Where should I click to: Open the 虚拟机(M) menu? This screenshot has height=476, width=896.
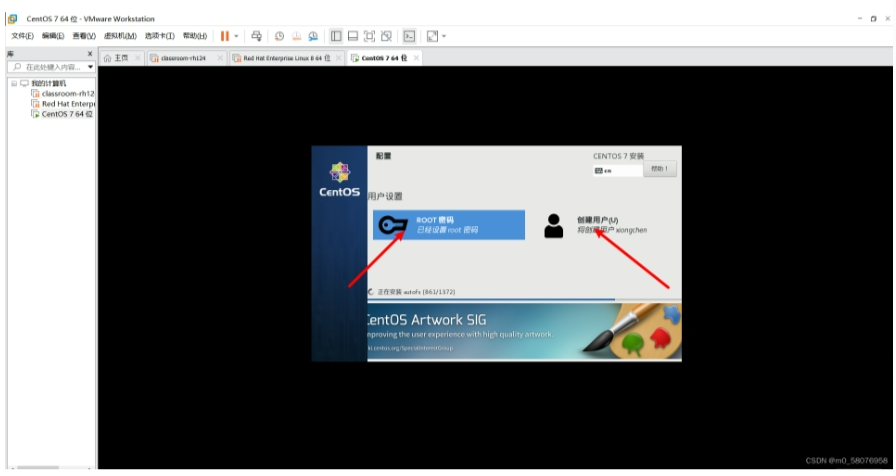120,36
